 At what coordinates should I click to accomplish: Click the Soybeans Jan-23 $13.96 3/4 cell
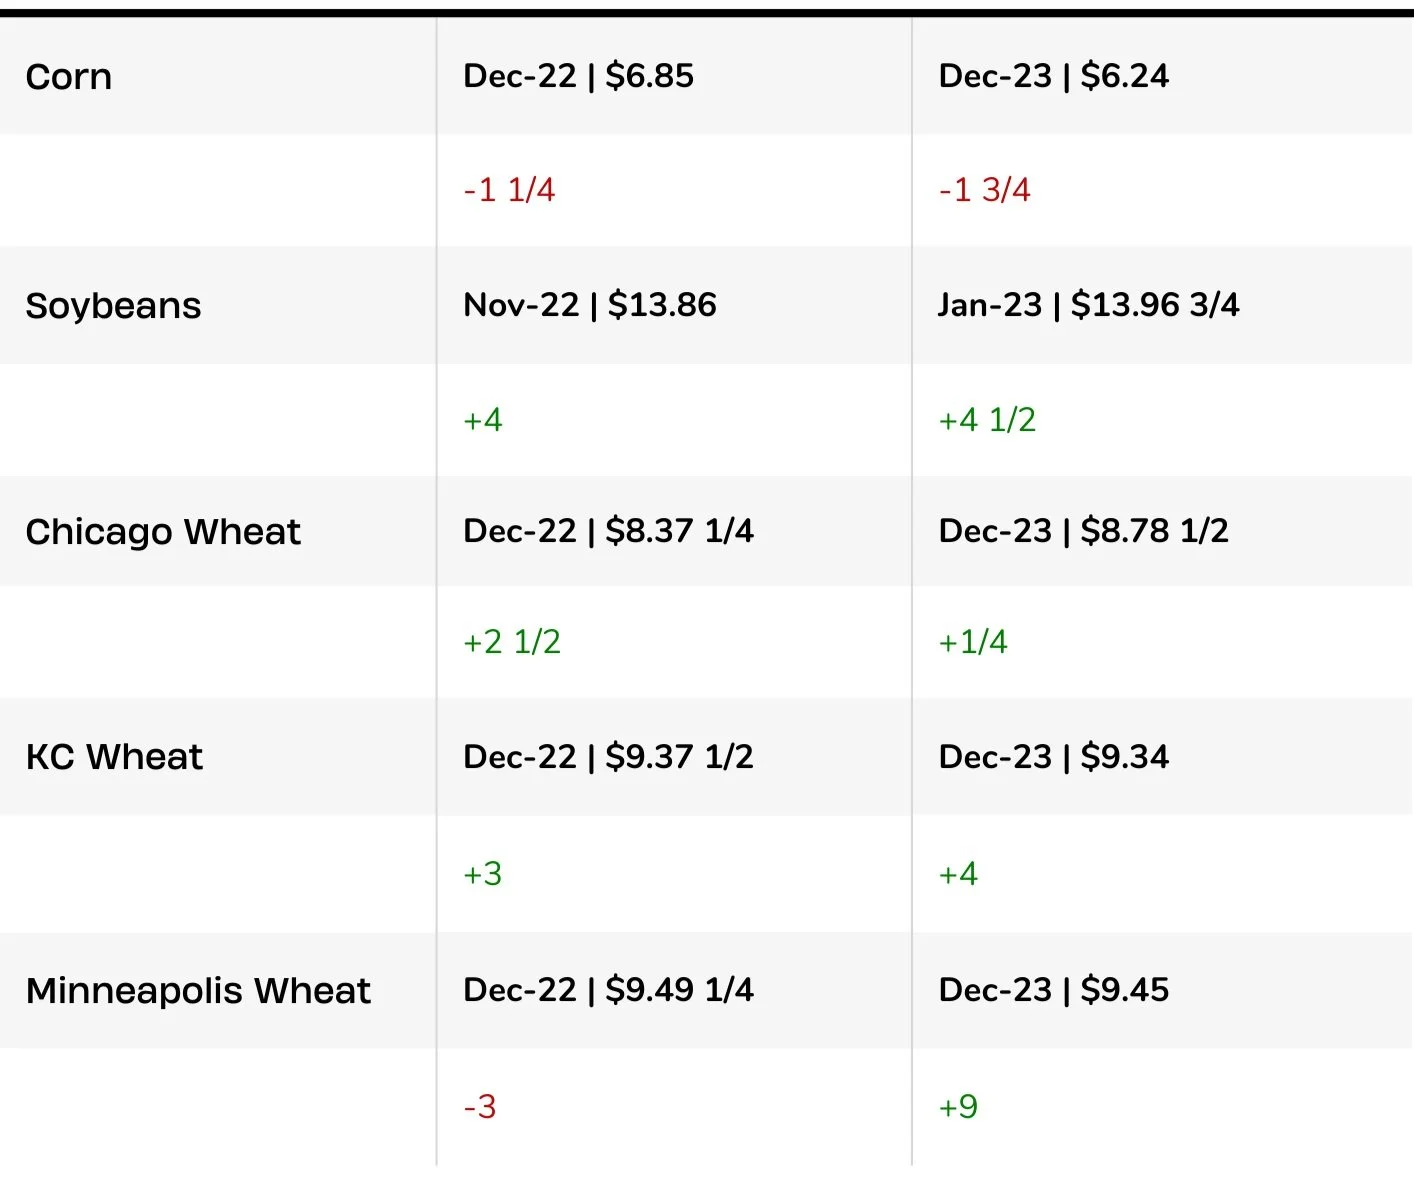tap(1088, 305)
